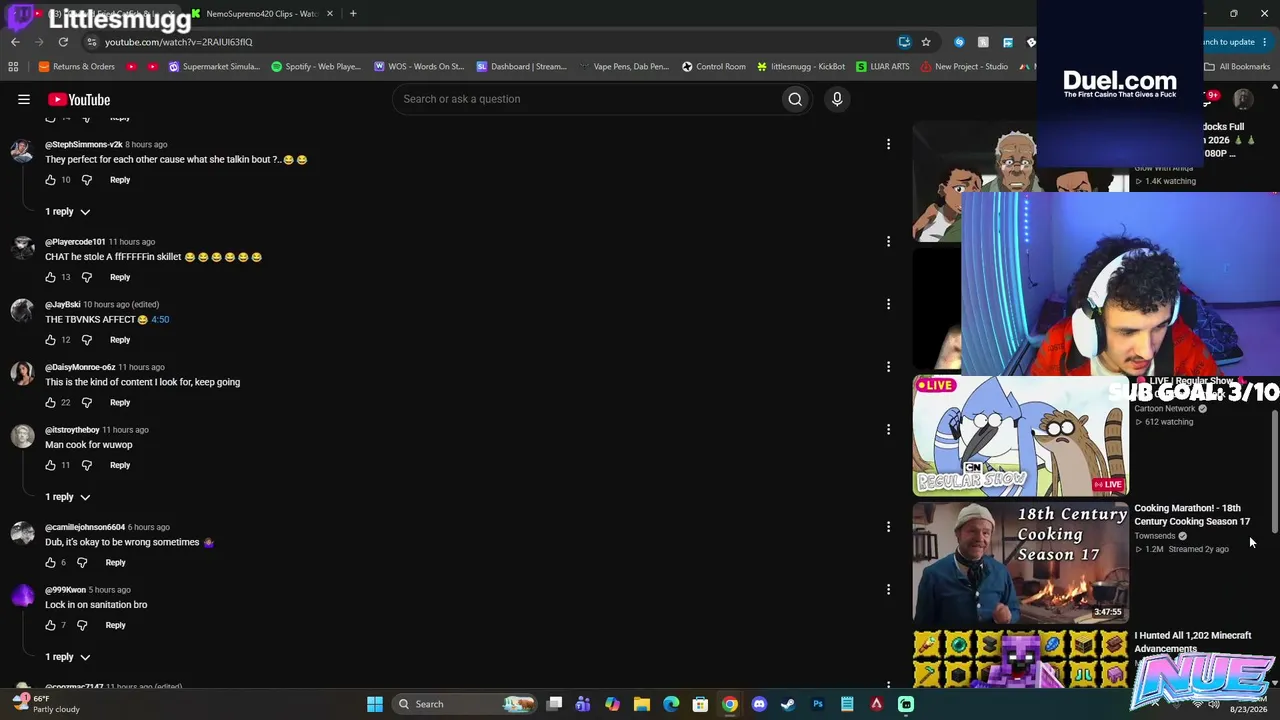The height and width of the screenshot is (720, 1280).
Task: Go back with the browser back arrow
Action: coord(15,42)
